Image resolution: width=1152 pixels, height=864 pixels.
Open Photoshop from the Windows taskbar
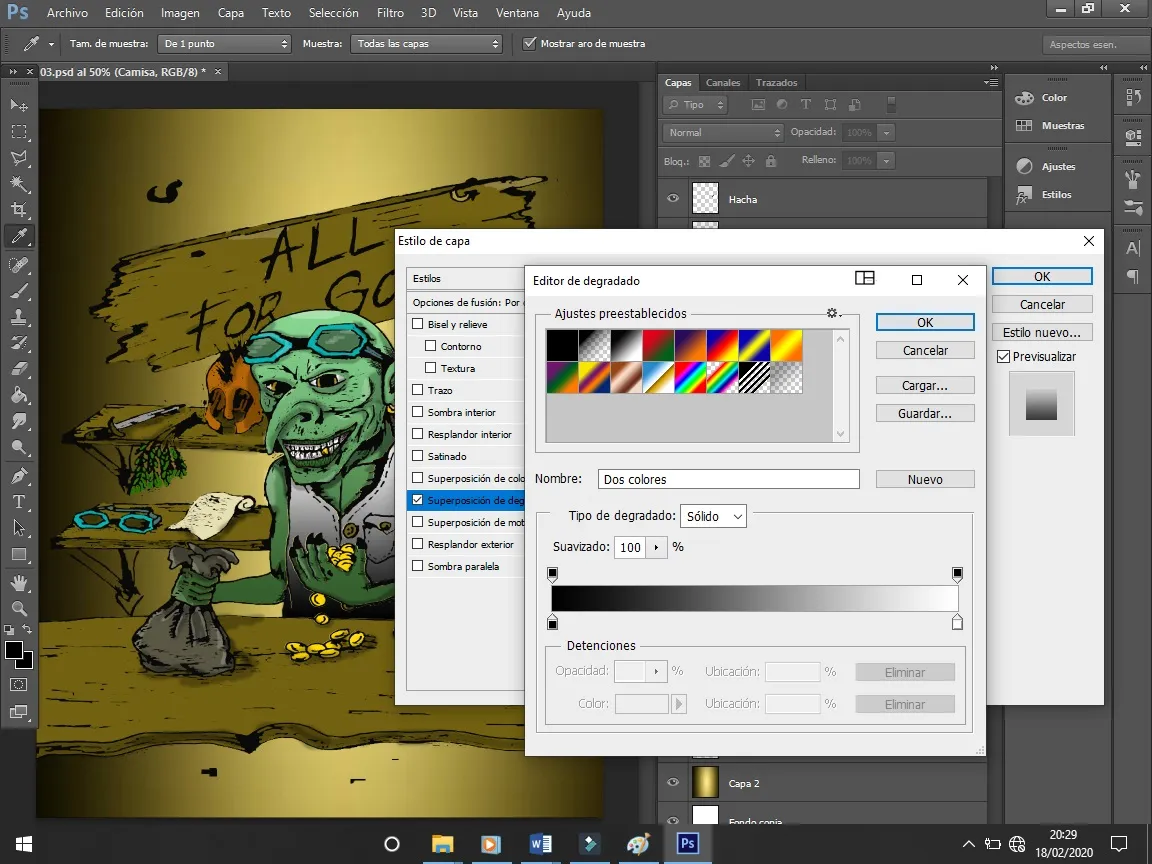click(x=688, y=843)
